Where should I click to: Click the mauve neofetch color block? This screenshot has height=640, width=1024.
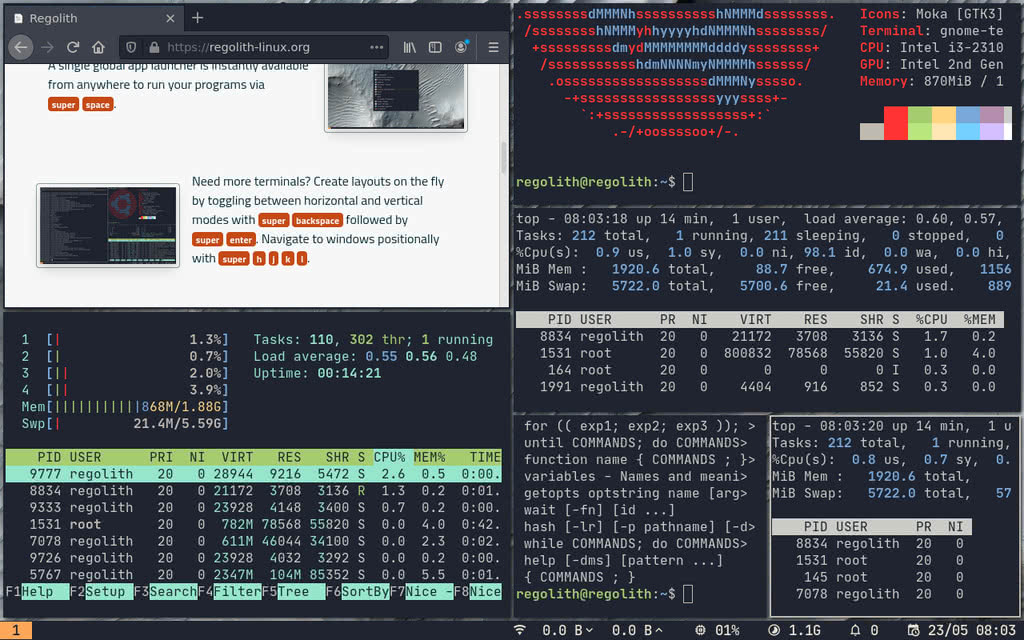coord(992,123)
